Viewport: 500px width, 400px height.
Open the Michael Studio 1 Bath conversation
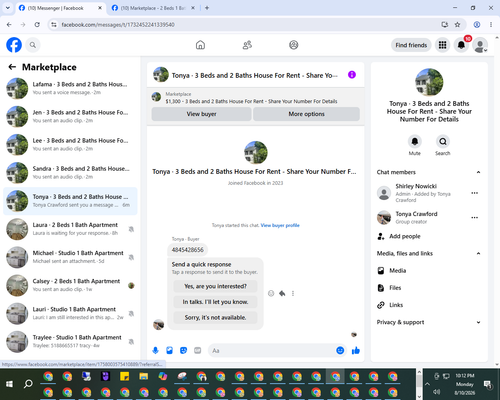pyautogui.click(x=70, y=257)
